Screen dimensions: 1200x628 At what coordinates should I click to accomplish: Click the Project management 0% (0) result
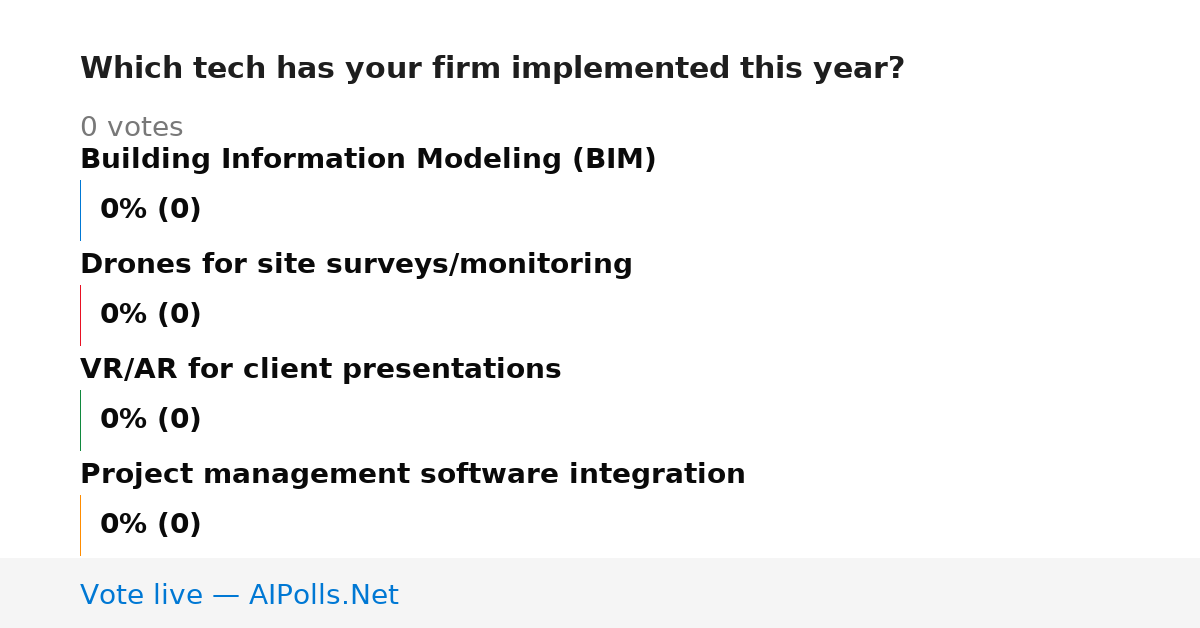point(150,525)
